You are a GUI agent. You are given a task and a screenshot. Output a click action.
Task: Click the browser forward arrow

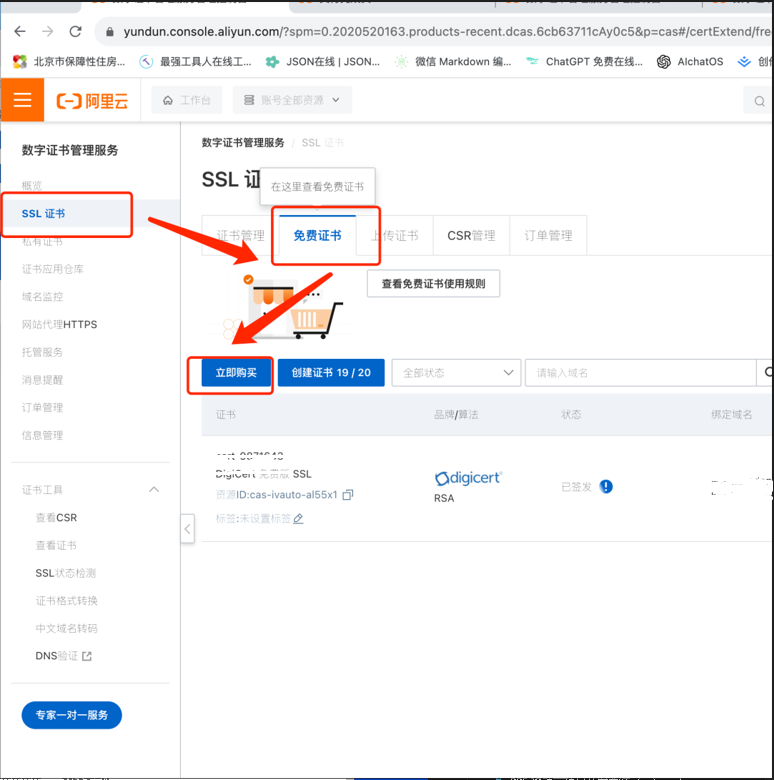tap(47, 32)
